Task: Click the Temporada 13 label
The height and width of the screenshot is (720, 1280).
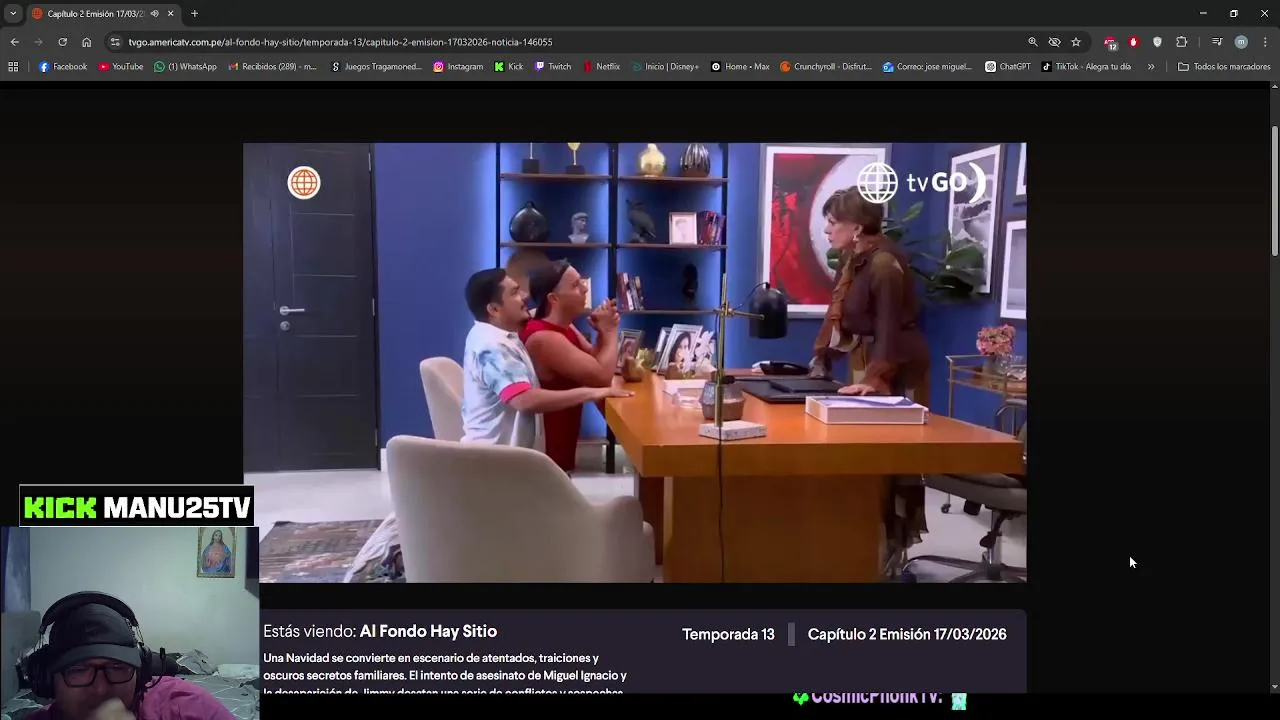Action: click(x=728, y=635)
